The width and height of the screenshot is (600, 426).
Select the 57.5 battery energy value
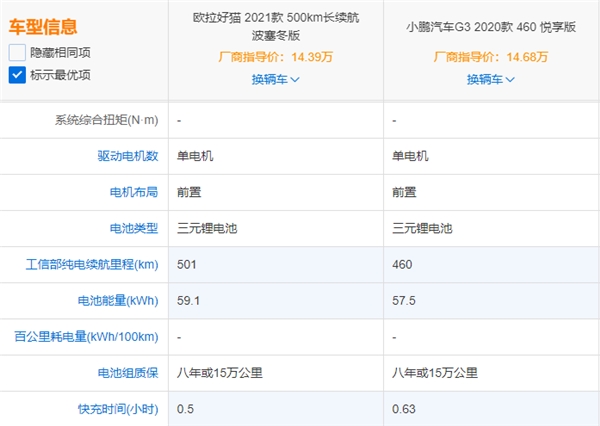404,300
